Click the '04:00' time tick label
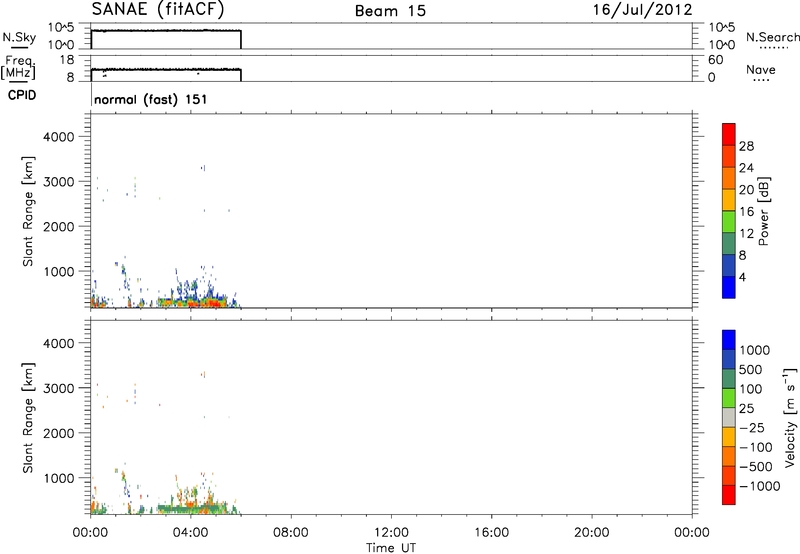 tap(191, 533)
